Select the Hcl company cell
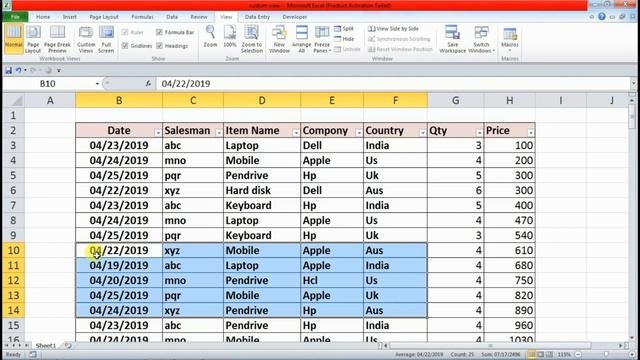 tap(332, 280)
